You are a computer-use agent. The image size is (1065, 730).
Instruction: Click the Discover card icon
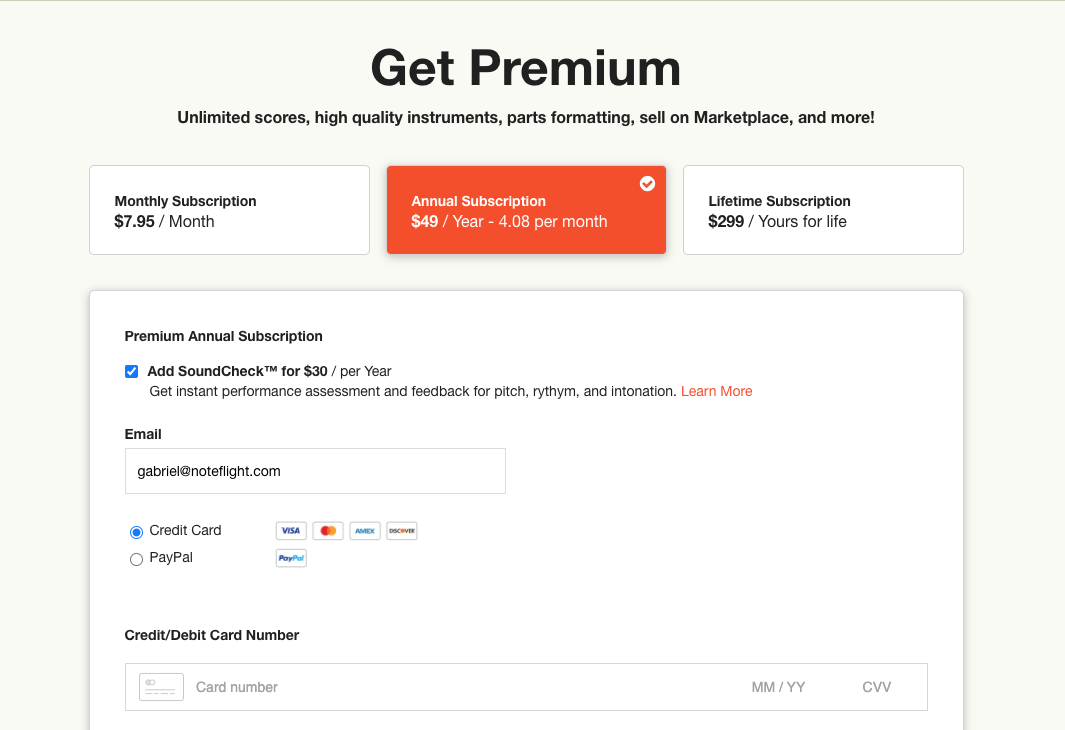pos(402,531)
